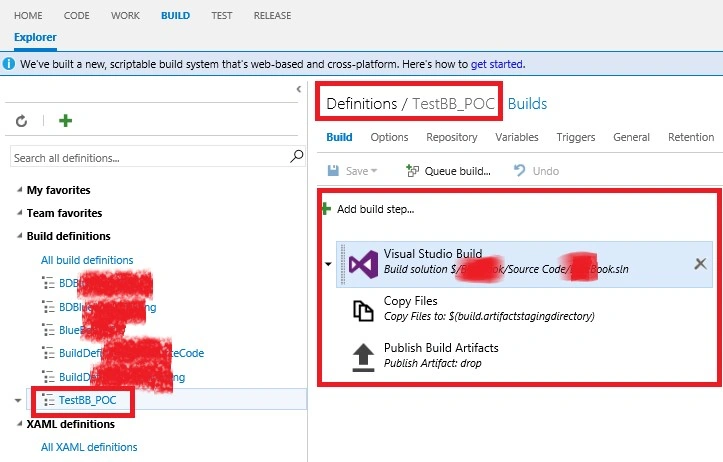The height and width of the screenshot is (462, 723).
Task: Collapse the Build definitions section
Action: (x=19, y=236)
